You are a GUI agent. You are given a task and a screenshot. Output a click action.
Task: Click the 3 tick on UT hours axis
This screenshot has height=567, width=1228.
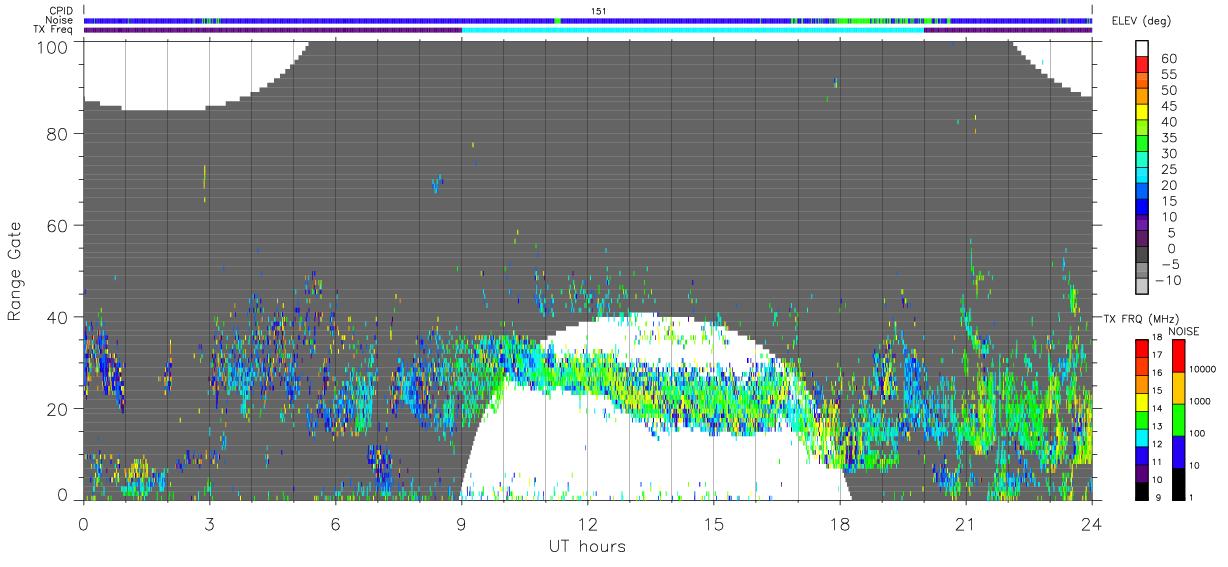pyautogui.click(x=209, y=524)
